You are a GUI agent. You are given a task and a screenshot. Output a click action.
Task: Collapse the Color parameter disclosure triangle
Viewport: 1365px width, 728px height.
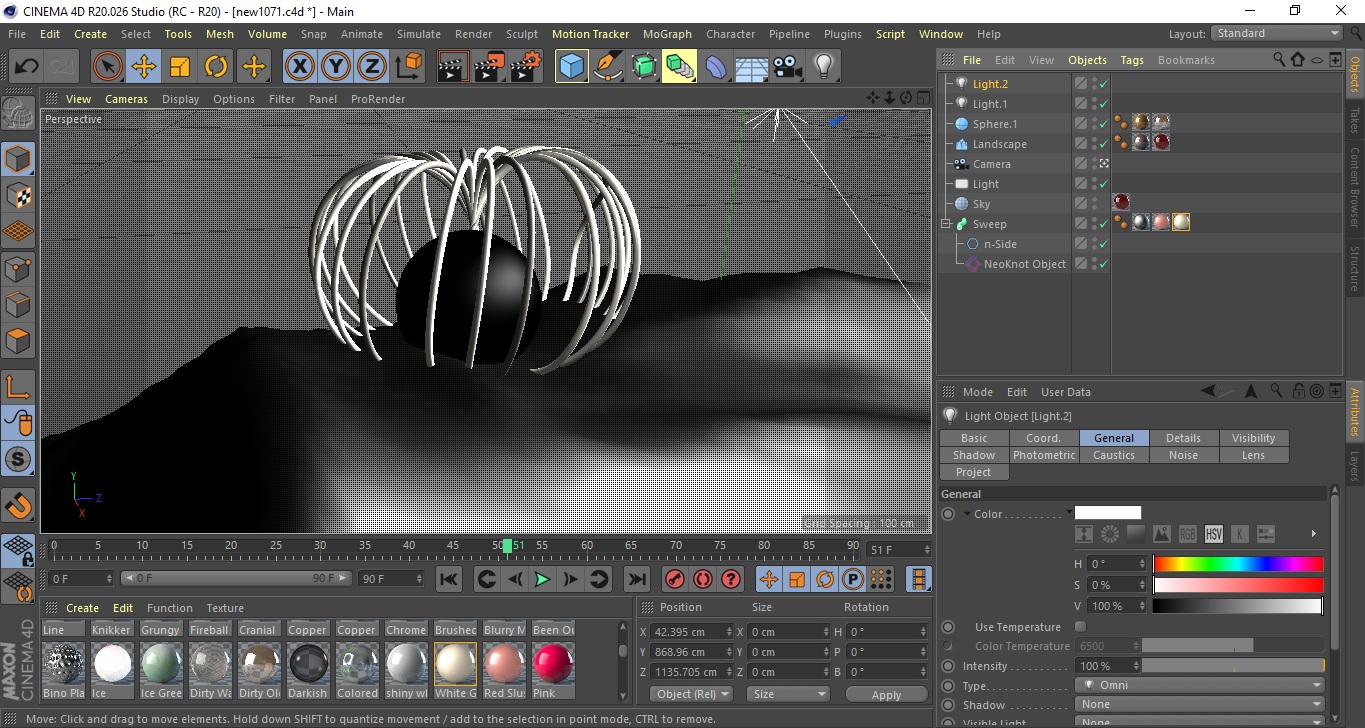coord(968,514)
